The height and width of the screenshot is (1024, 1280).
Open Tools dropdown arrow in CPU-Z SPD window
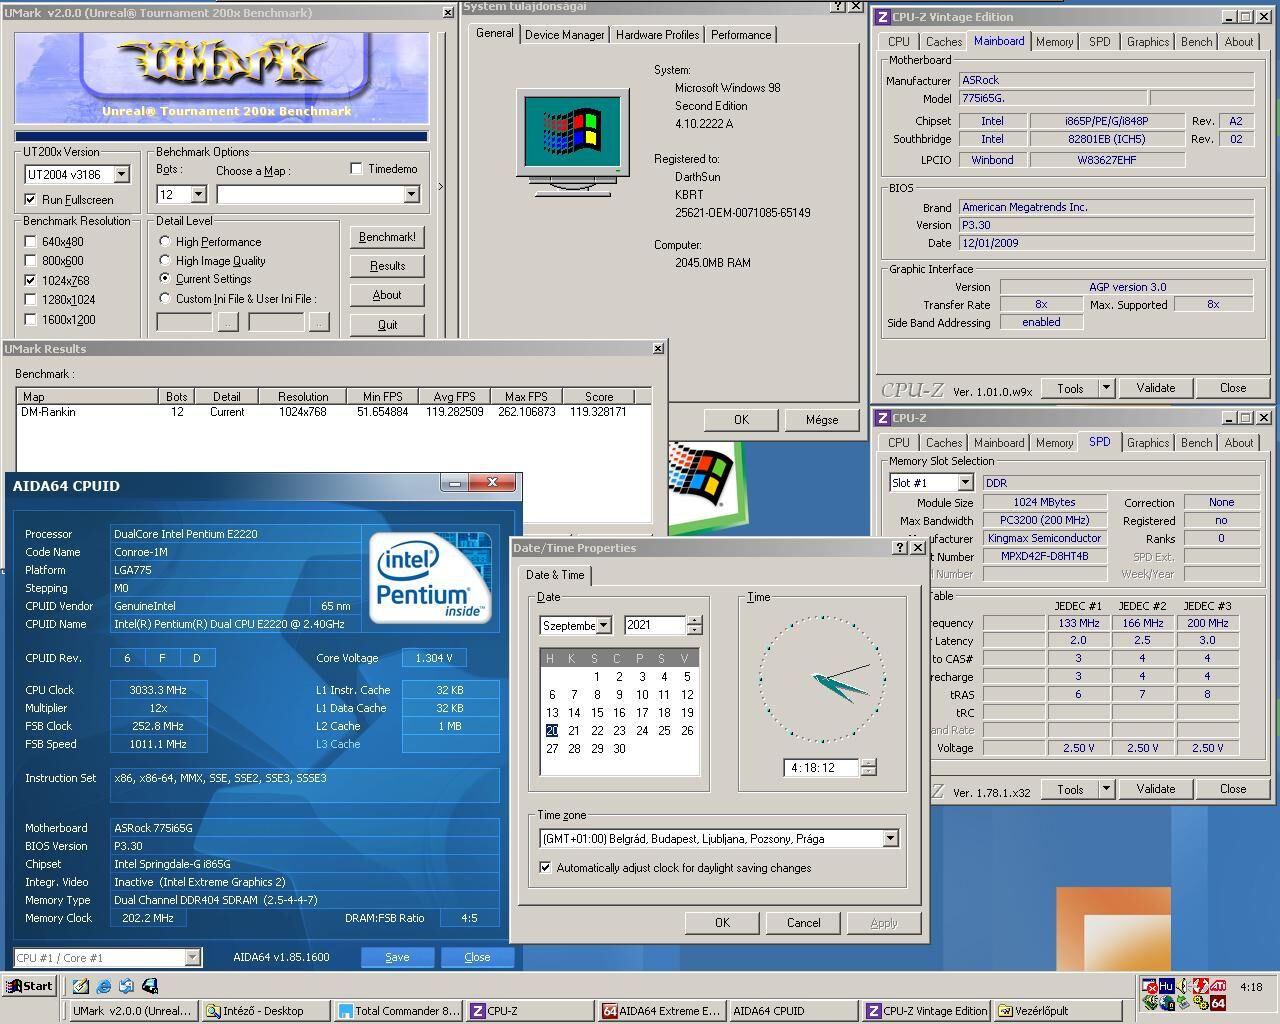[1106, 789]
